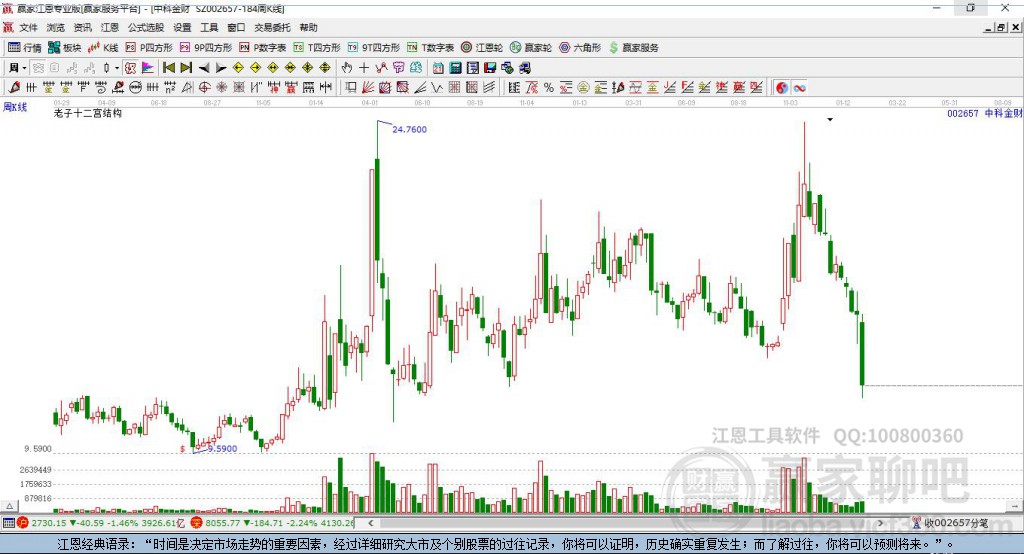
Task: Minimize the inner chart window
Action: 988,27
